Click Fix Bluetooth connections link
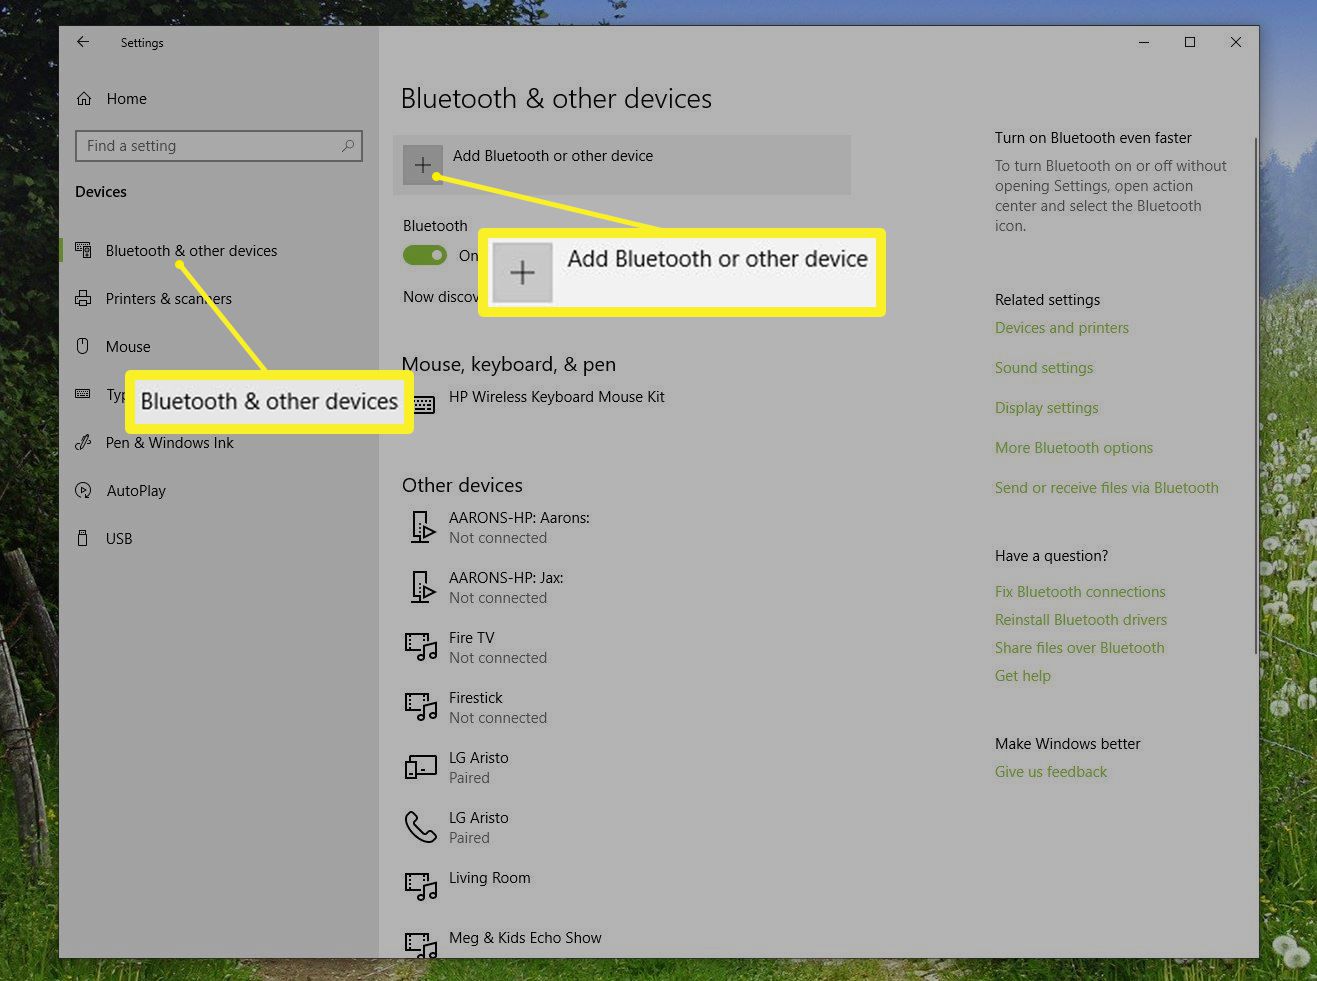1317x981 pixels. pos(1080,592)
